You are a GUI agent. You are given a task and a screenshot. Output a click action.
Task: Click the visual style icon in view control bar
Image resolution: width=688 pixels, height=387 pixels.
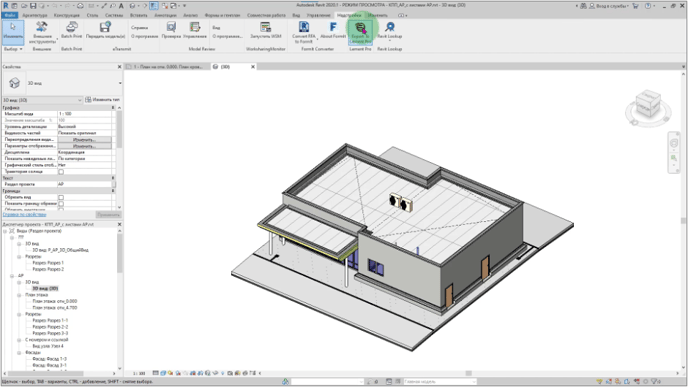click(x=163, y=373)
